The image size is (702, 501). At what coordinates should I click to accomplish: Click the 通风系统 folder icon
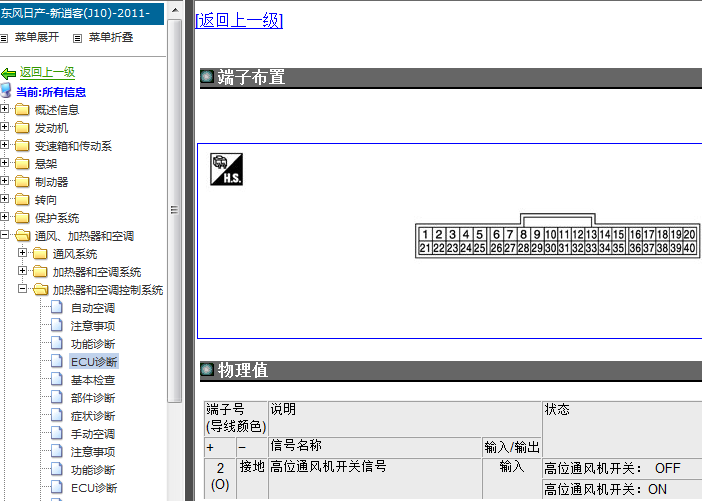coord(40,253)
